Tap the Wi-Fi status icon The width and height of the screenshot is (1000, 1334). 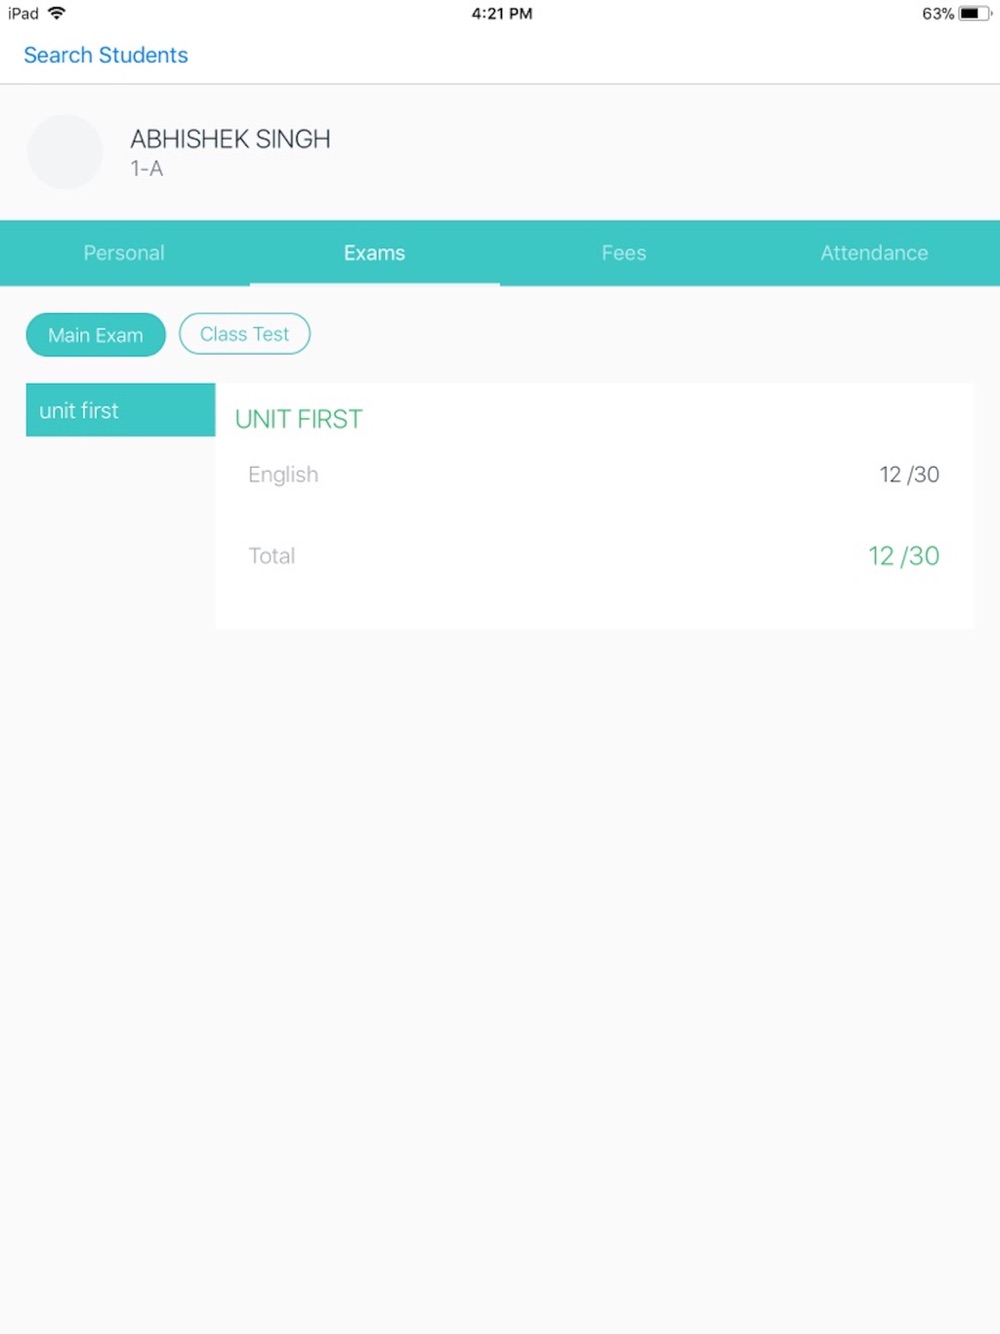point(57,13)
